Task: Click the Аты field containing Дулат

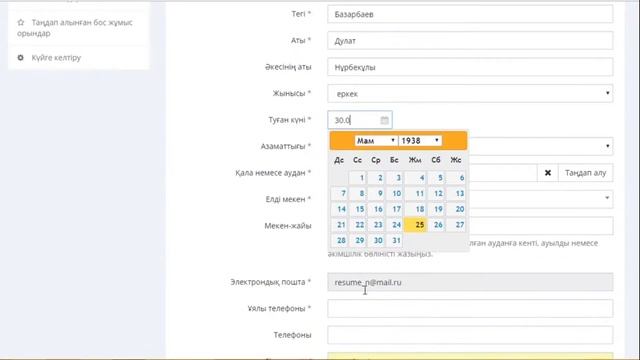Action: [470, 41]
